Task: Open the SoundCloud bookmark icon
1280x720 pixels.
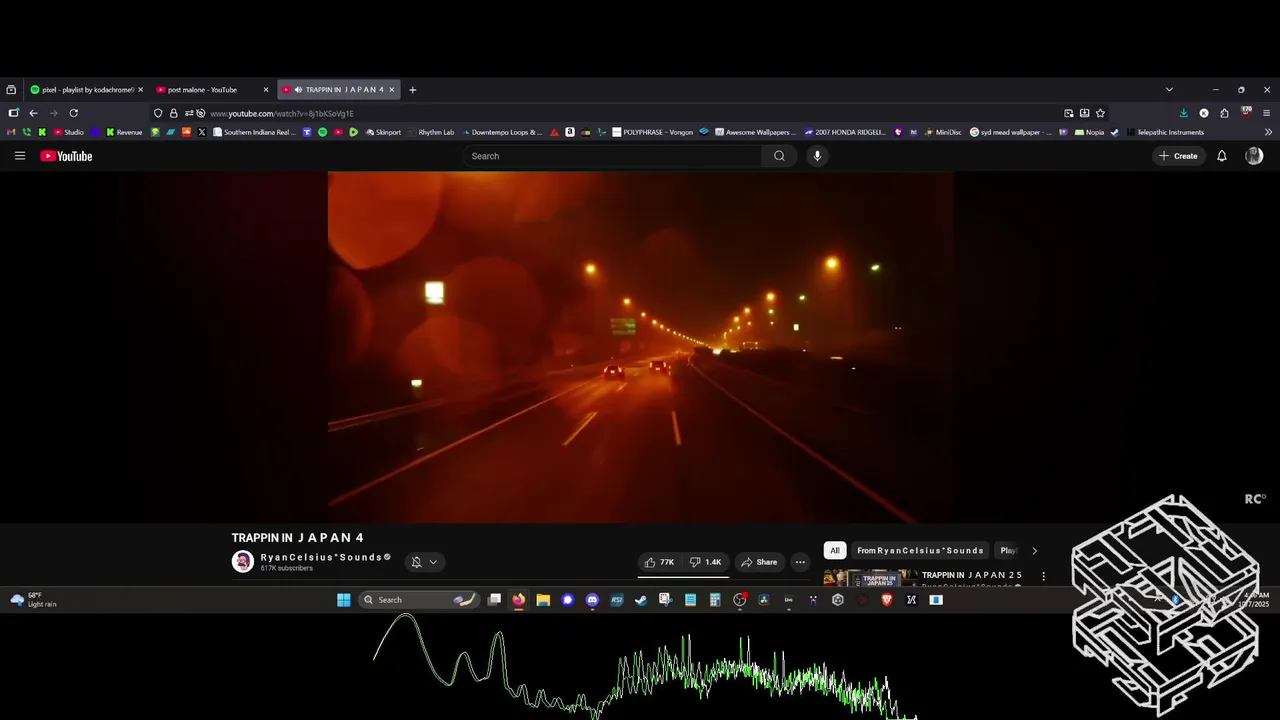Action: (x=186, y=132)
